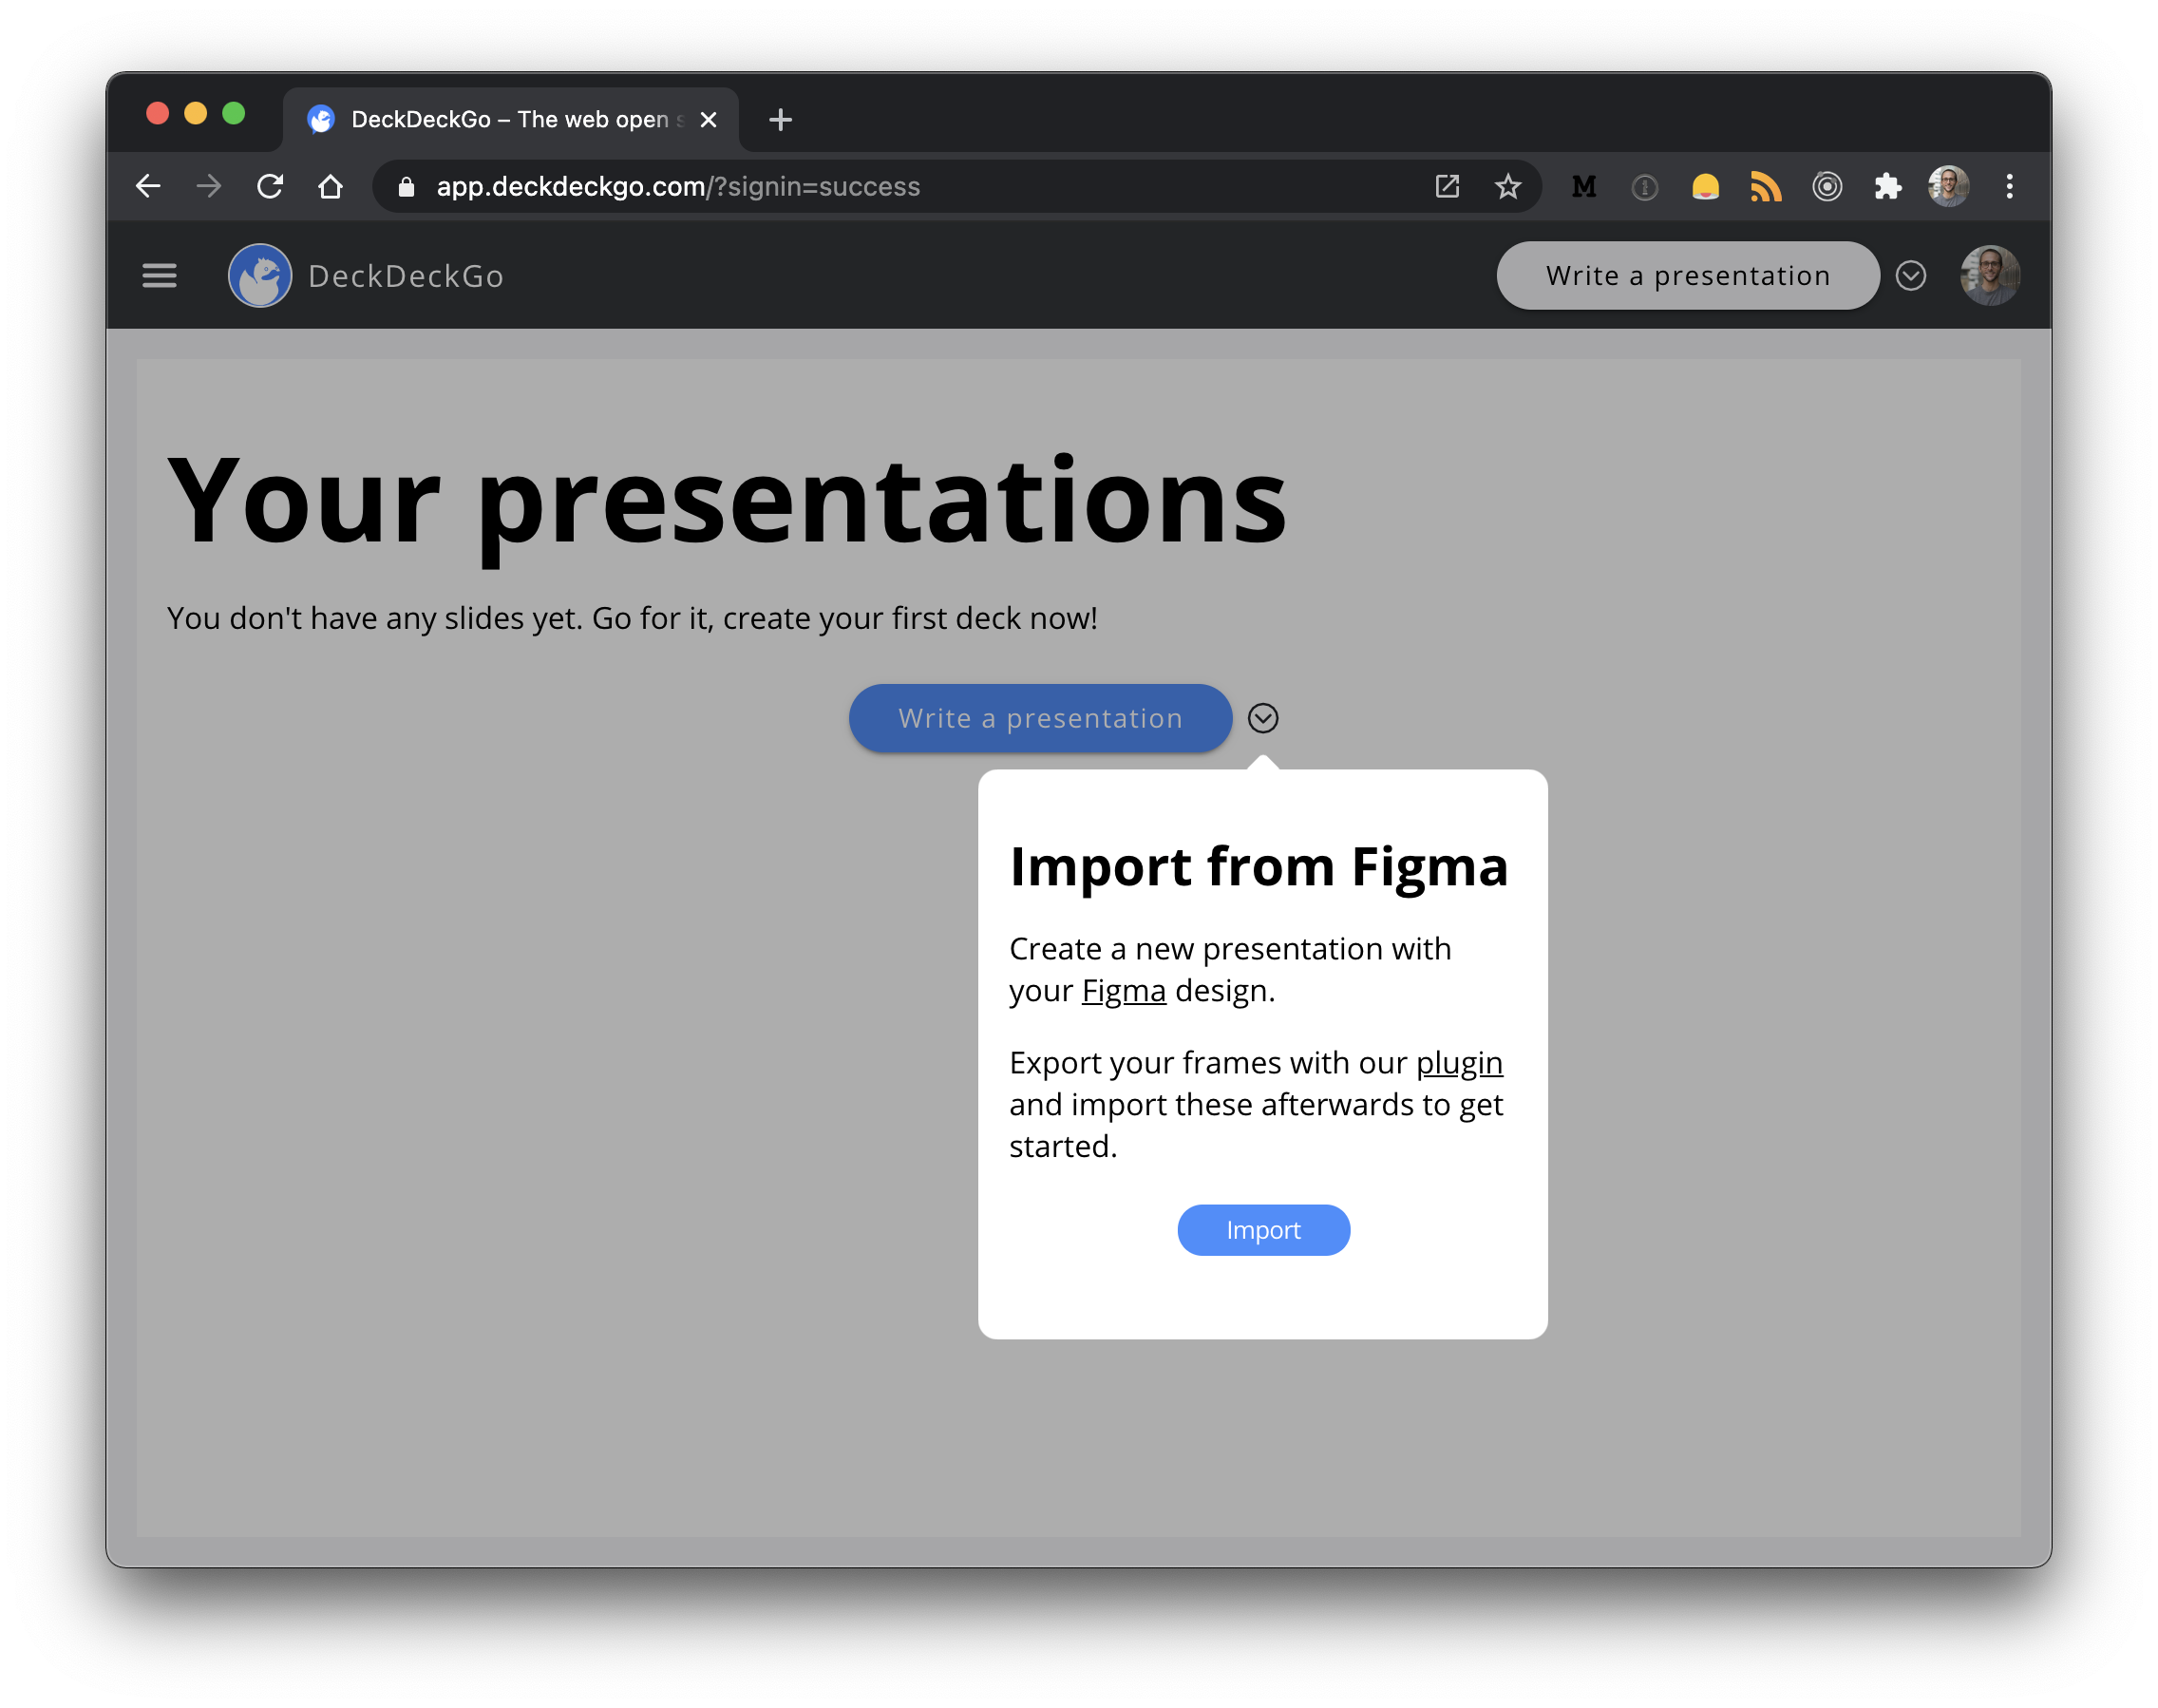Image resolution: width=2158 pixels, height=1708 pixels.
Task: Open the RSS feed extension icon
Action: click(x=1766, y=186)
